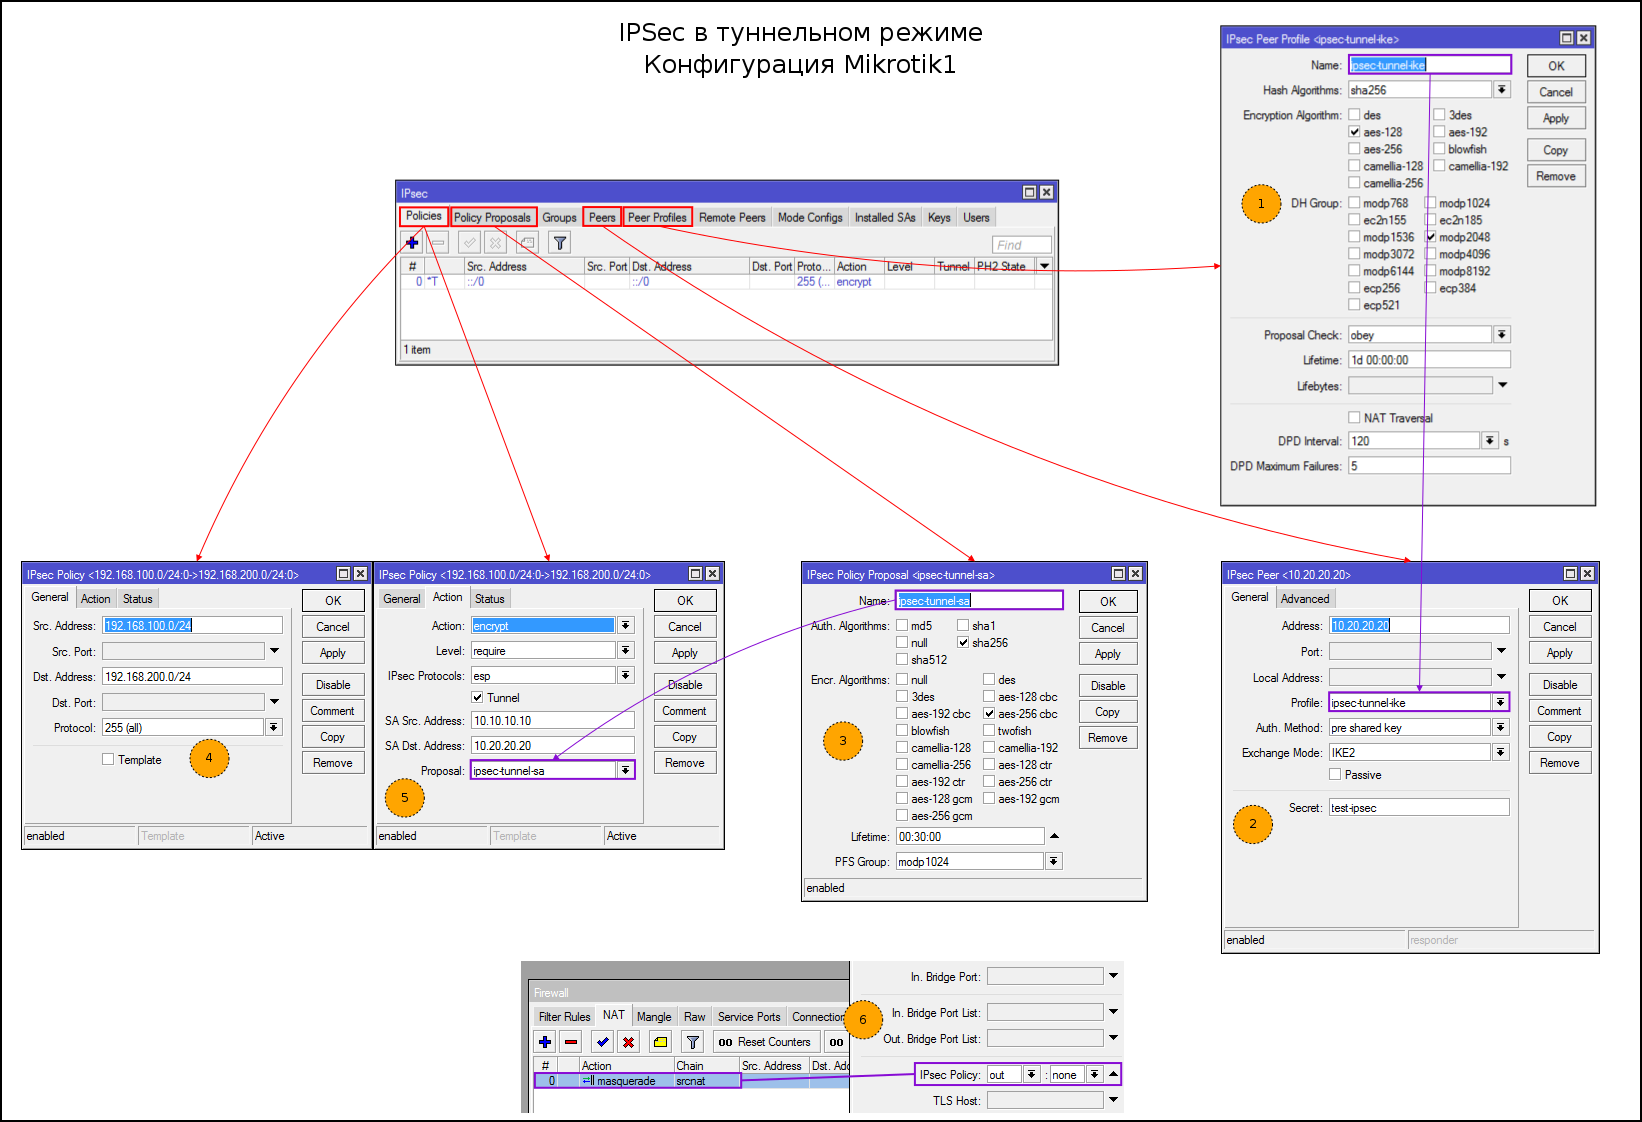Open IPsec Policy direction dropdown showing out
Viewport: 1642px width, 1122px height.
tap(1032, 1074)
